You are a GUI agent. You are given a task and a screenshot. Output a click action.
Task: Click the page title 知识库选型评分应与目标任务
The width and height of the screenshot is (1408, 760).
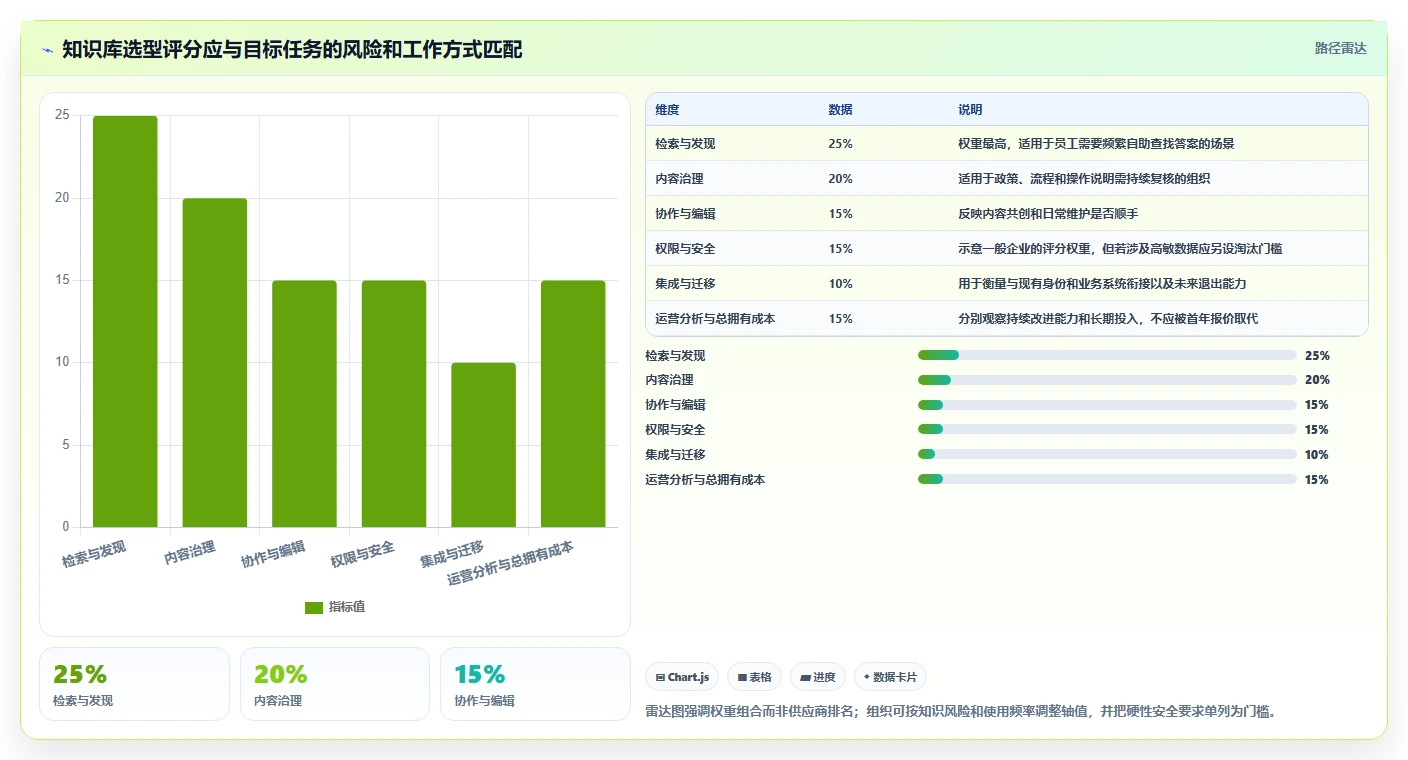click(292, 50)
